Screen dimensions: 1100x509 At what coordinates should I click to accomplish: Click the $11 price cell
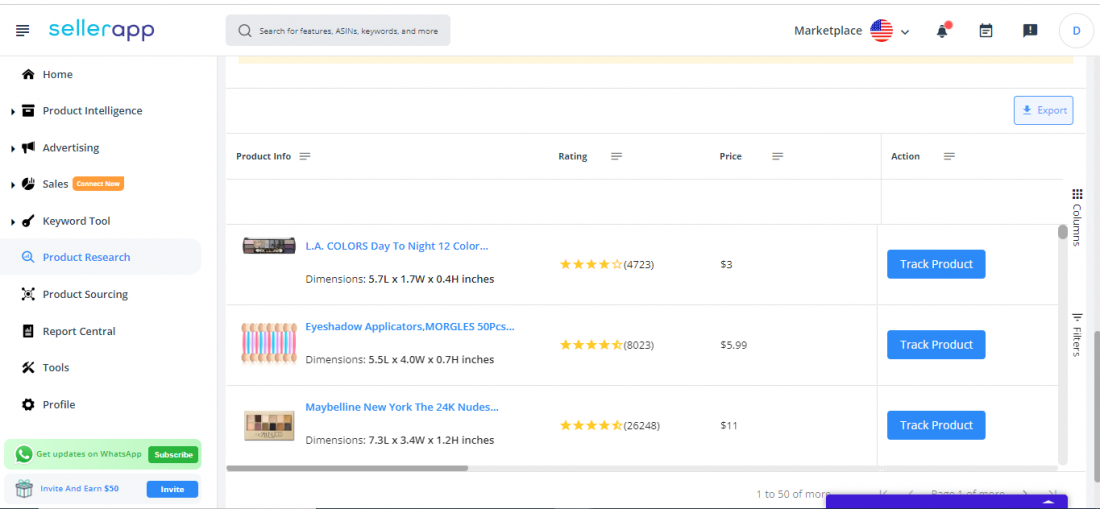pyautogui.click(x=727, y=426)
